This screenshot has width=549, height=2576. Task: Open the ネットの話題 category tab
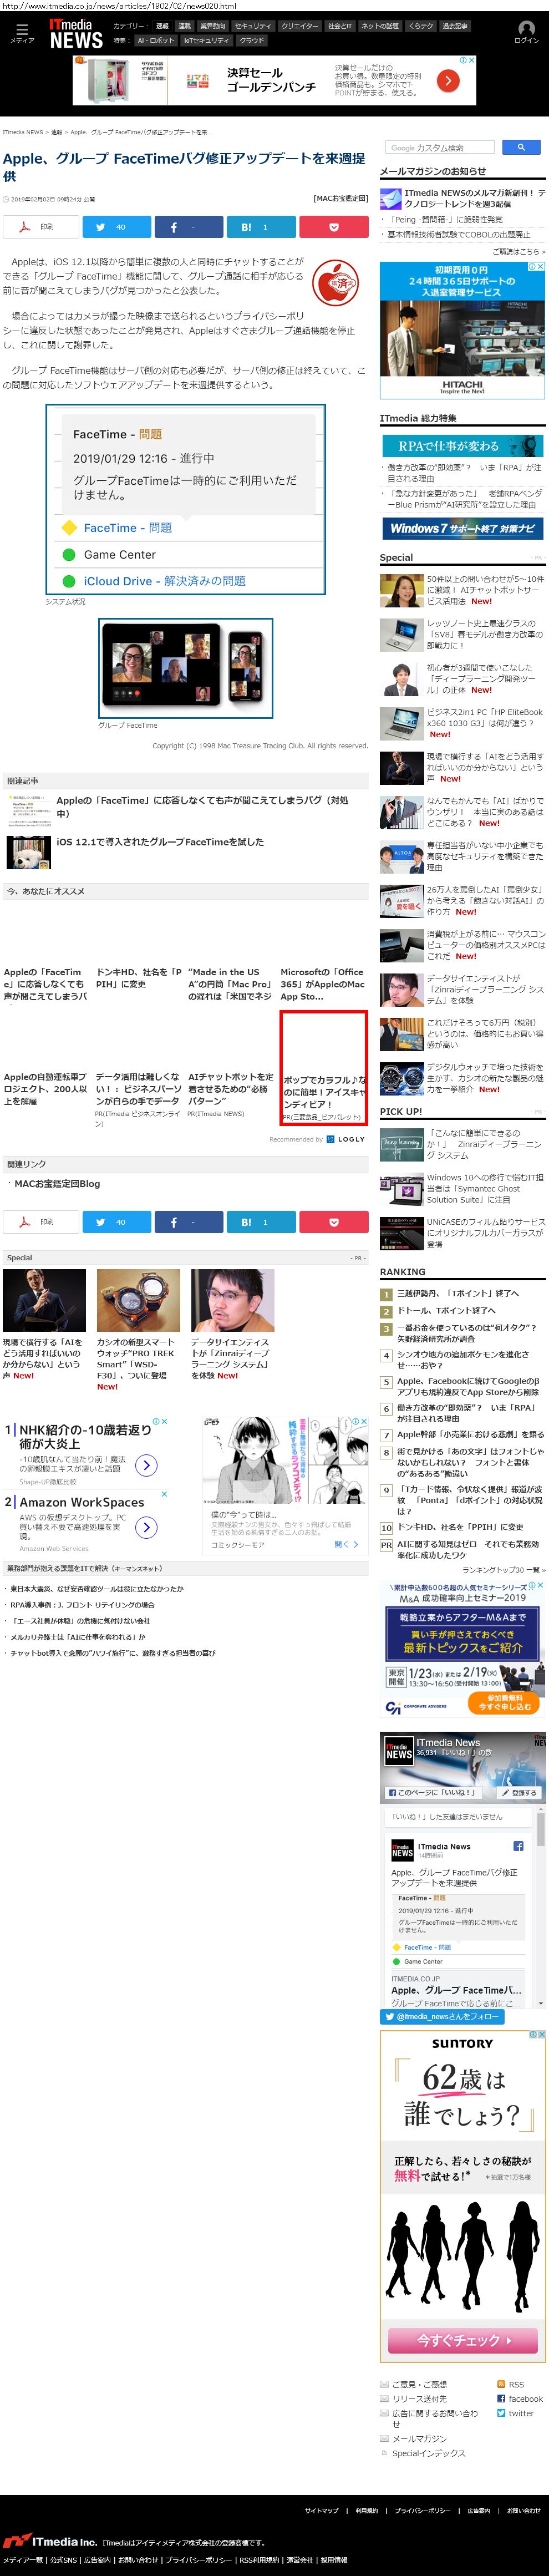tap(380, 26)
